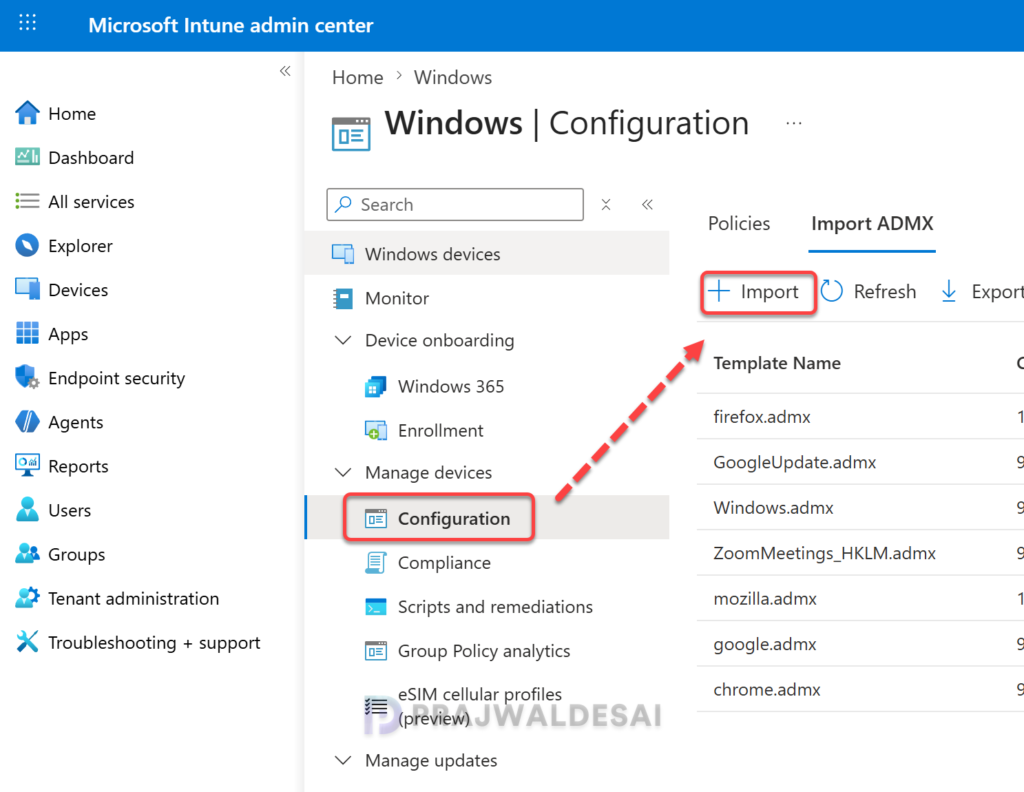Click Microsoft Intune admin center title
This screenshot has height=792, width=1024.
pyautogui.click(x=231, y=25)
